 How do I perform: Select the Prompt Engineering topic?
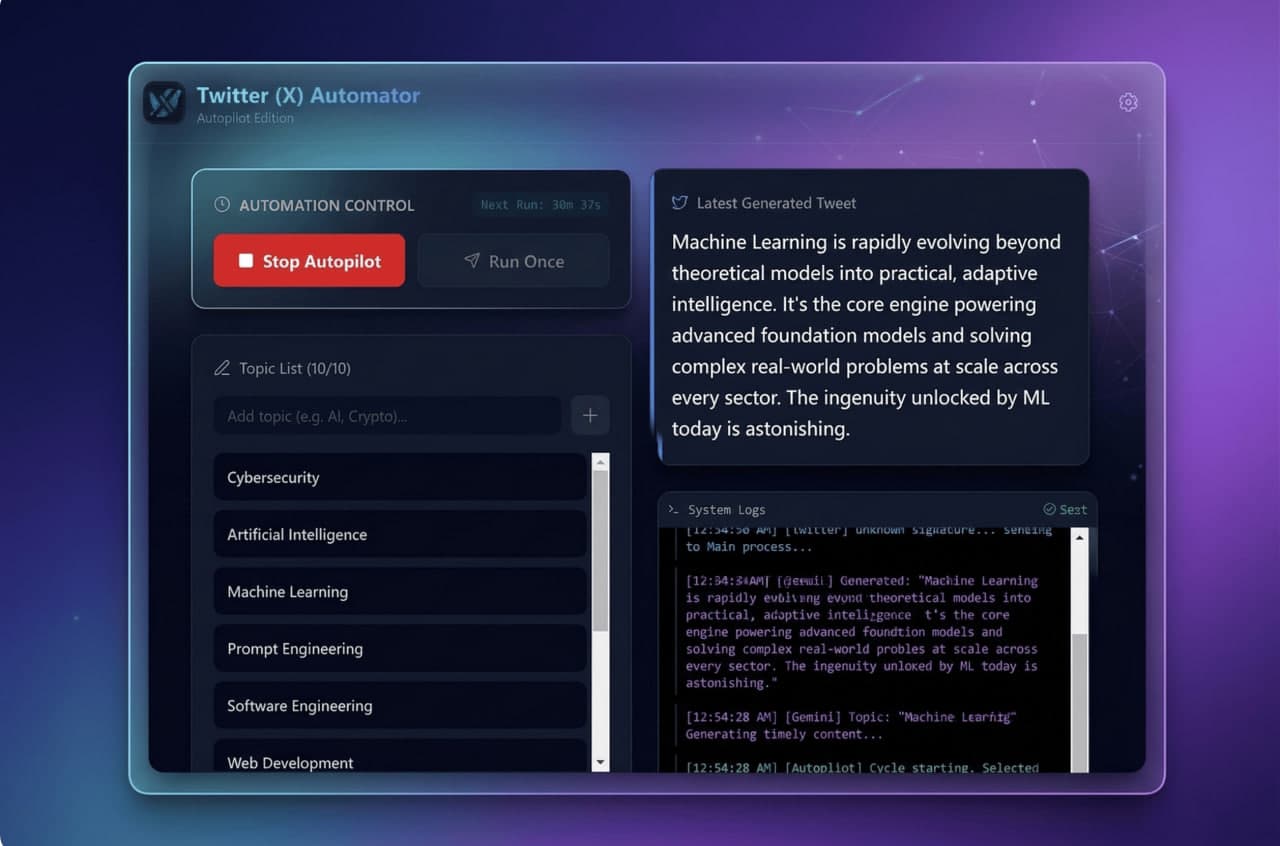click(400, 648)
